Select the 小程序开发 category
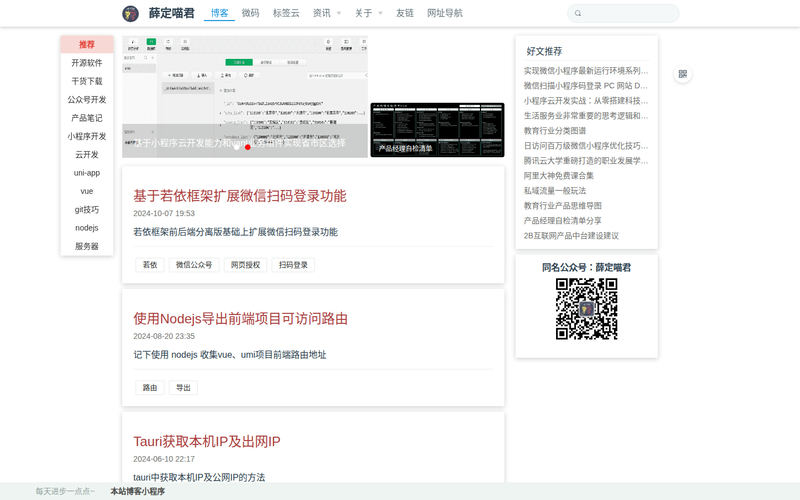 click(87, 136)
